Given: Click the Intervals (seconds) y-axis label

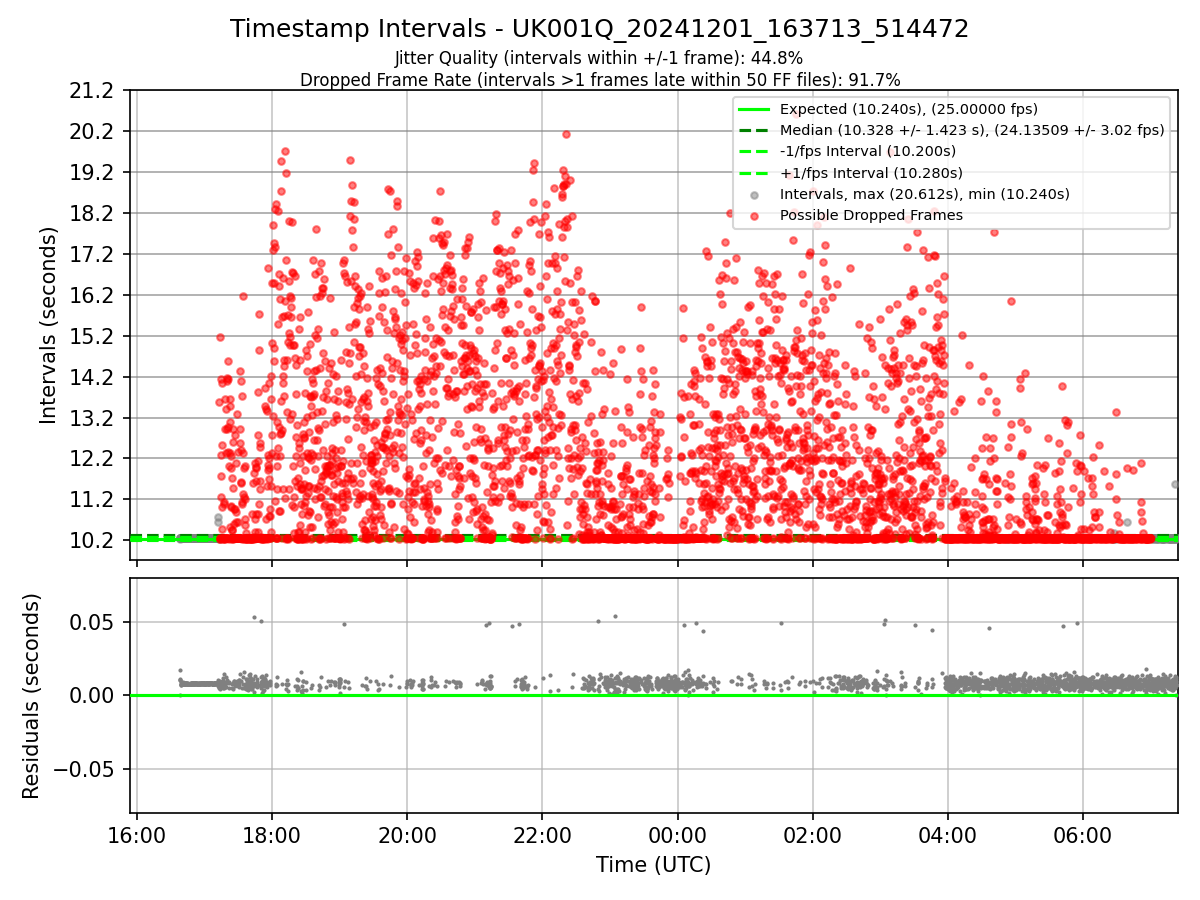Looking at the screenshot, I should tap(48, 325).
